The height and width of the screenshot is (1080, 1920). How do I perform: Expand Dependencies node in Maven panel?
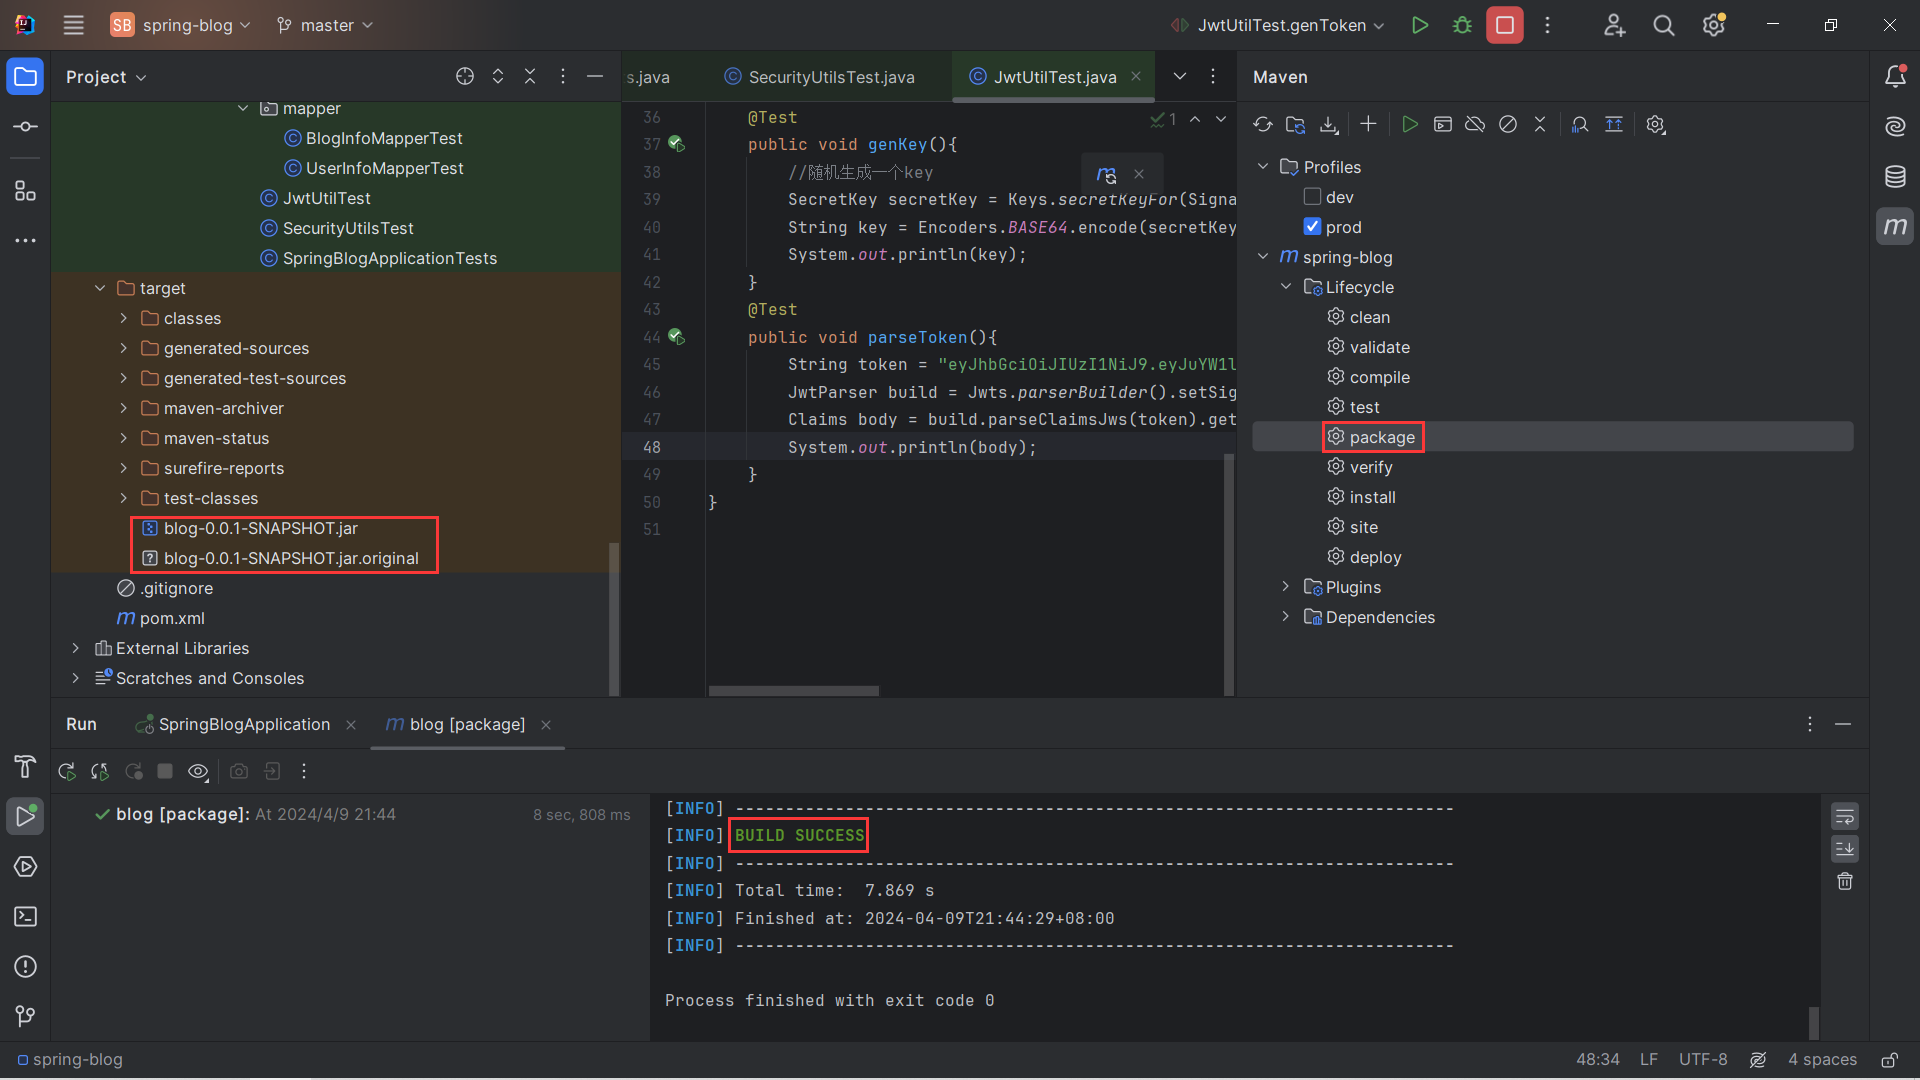pos(1286,617)
